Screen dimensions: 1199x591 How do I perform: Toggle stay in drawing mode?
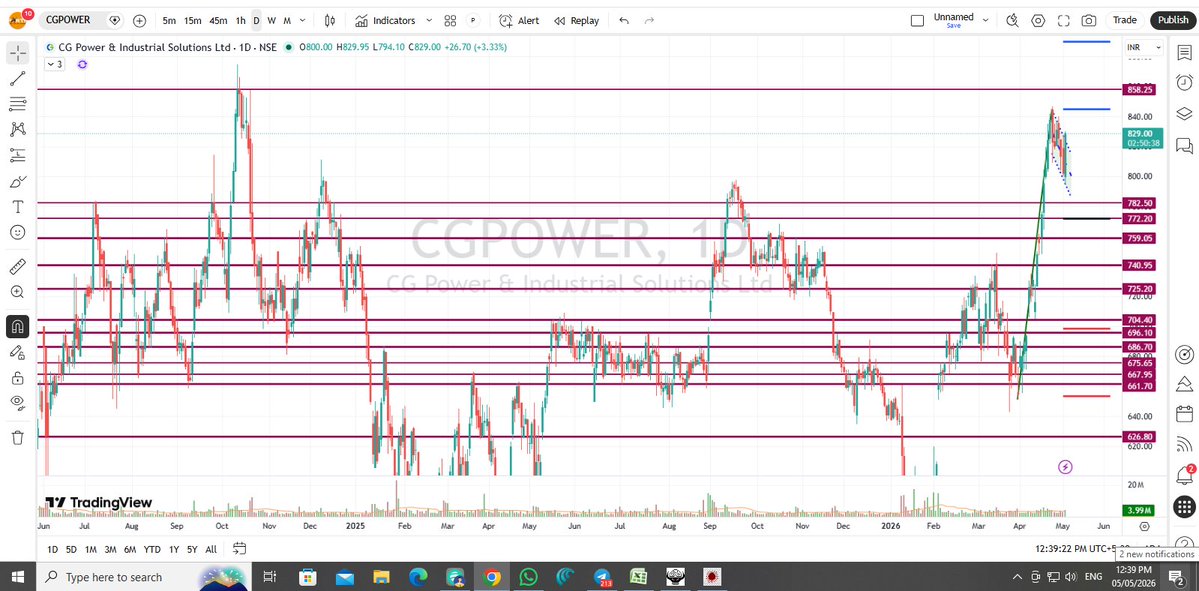coord(18,352)
